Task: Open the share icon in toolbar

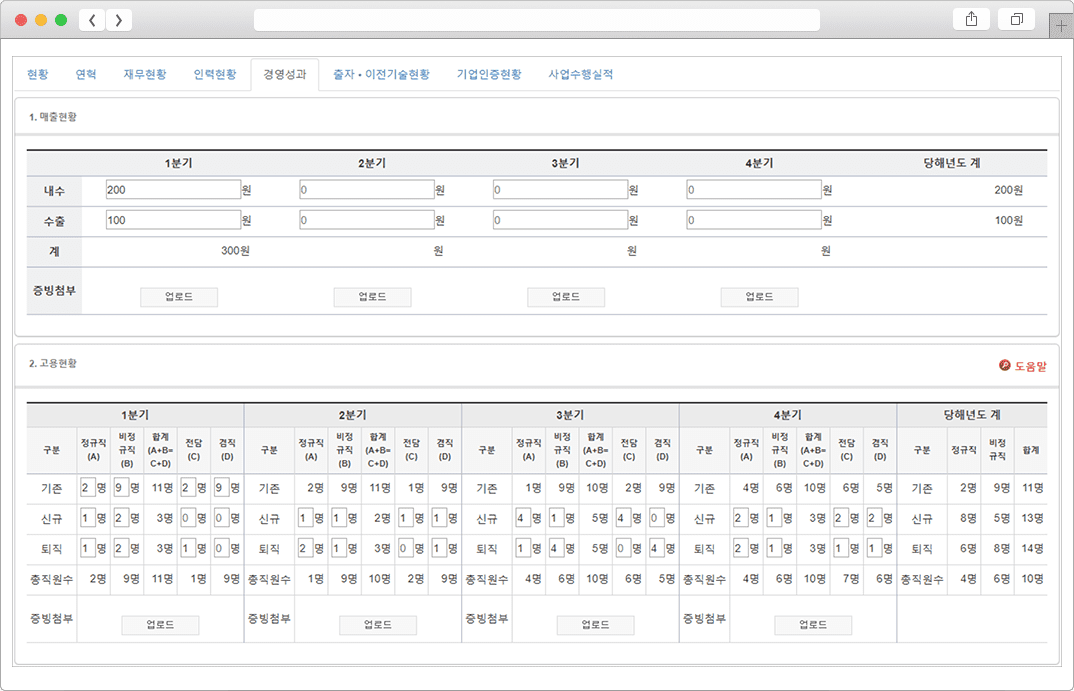Action: [x=971, y=19]
